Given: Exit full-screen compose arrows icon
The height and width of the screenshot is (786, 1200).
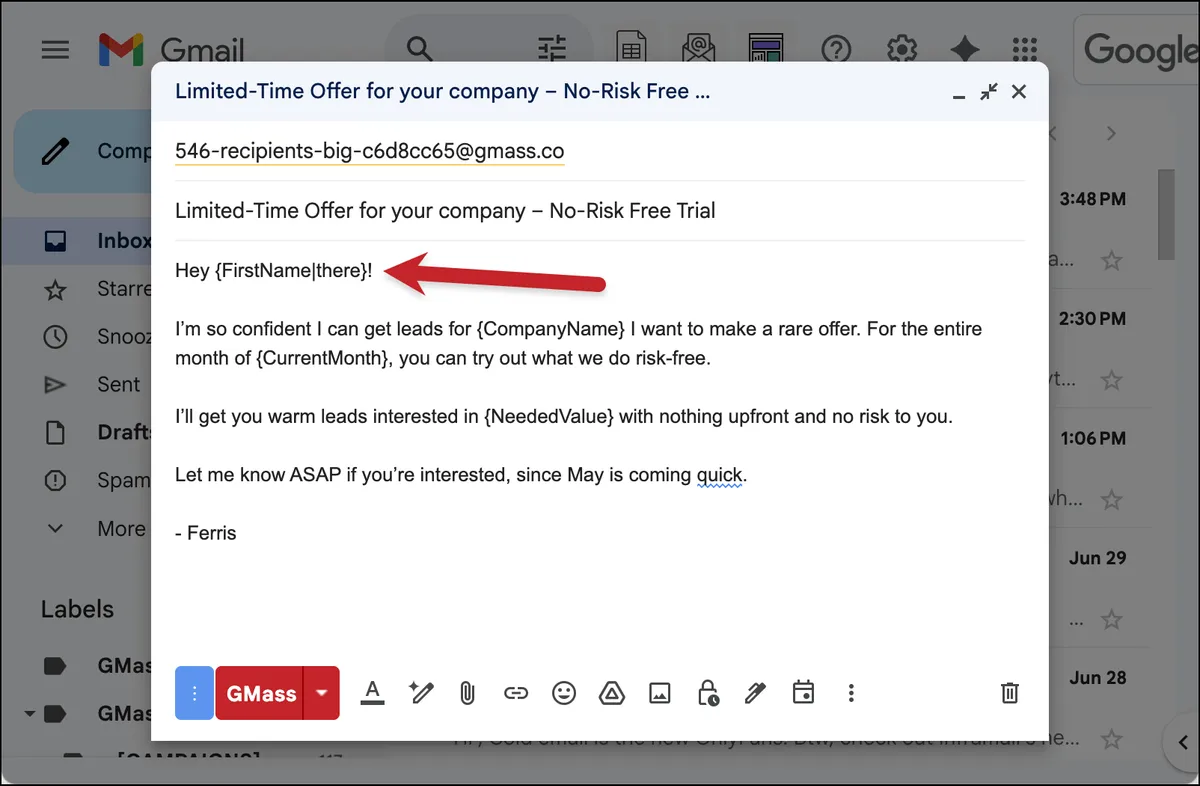Looking at the screenshot, I should point(989,92).
